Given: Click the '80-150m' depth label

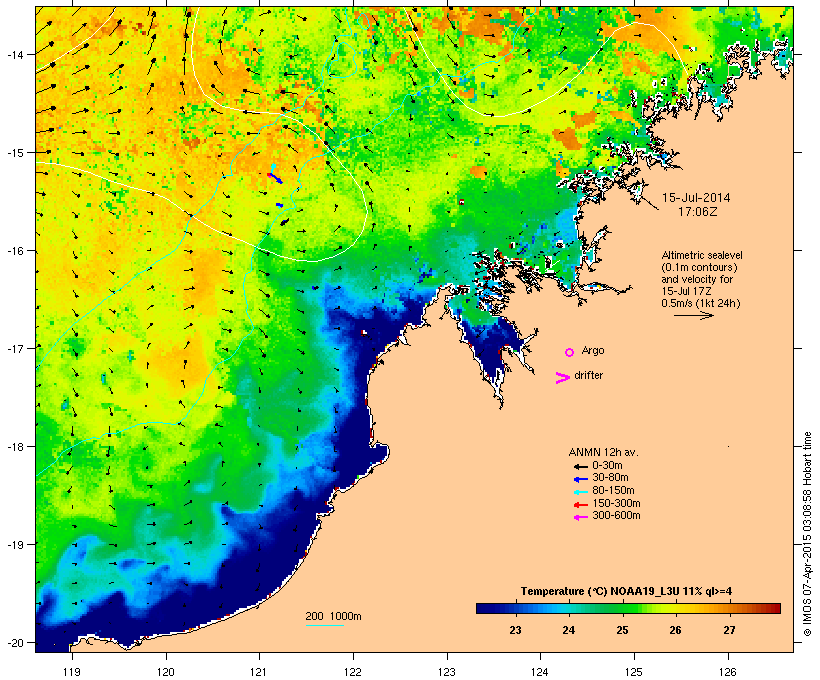Looking at the screenshot, I should pyautogui.click(x=613, y=491).
